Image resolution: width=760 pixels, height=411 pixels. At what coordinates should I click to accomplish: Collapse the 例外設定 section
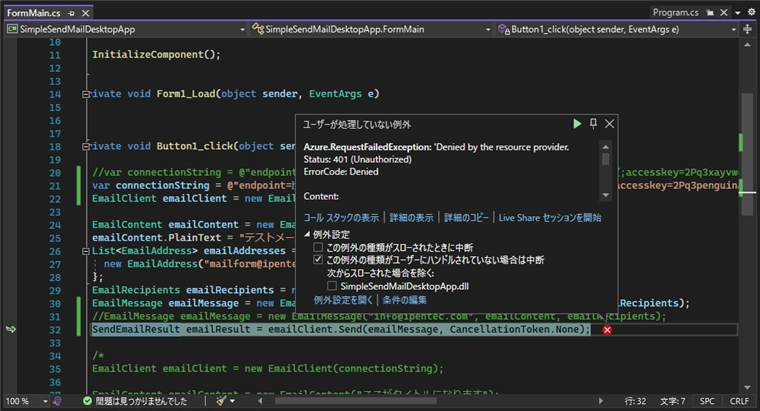[307, 235]
